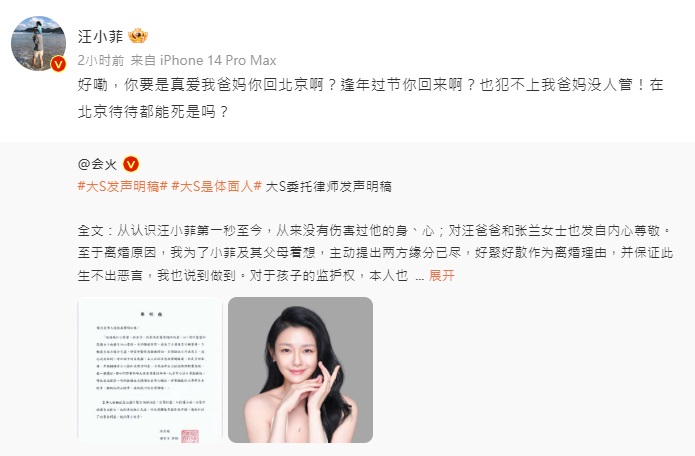The height and width of the screenshot is (456, 695).
Task: Click the ellipsis before 展开
Action: click(x=420, y=276)
